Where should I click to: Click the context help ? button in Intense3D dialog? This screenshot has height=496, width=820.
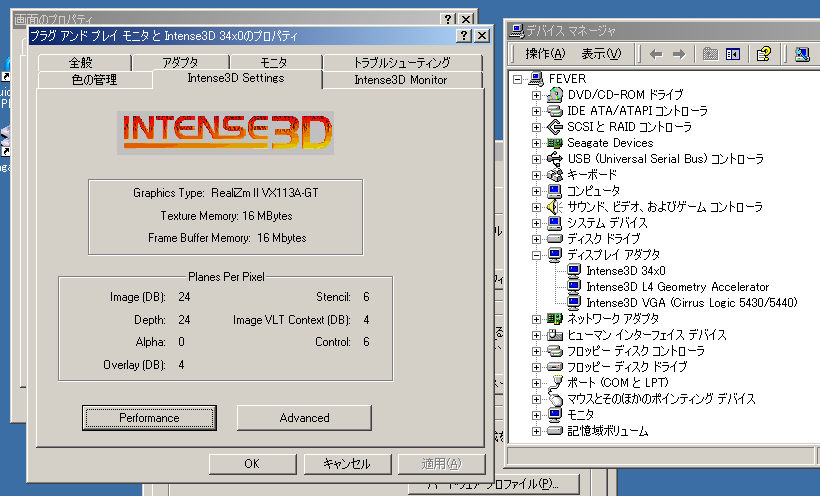tap(463, 36)
